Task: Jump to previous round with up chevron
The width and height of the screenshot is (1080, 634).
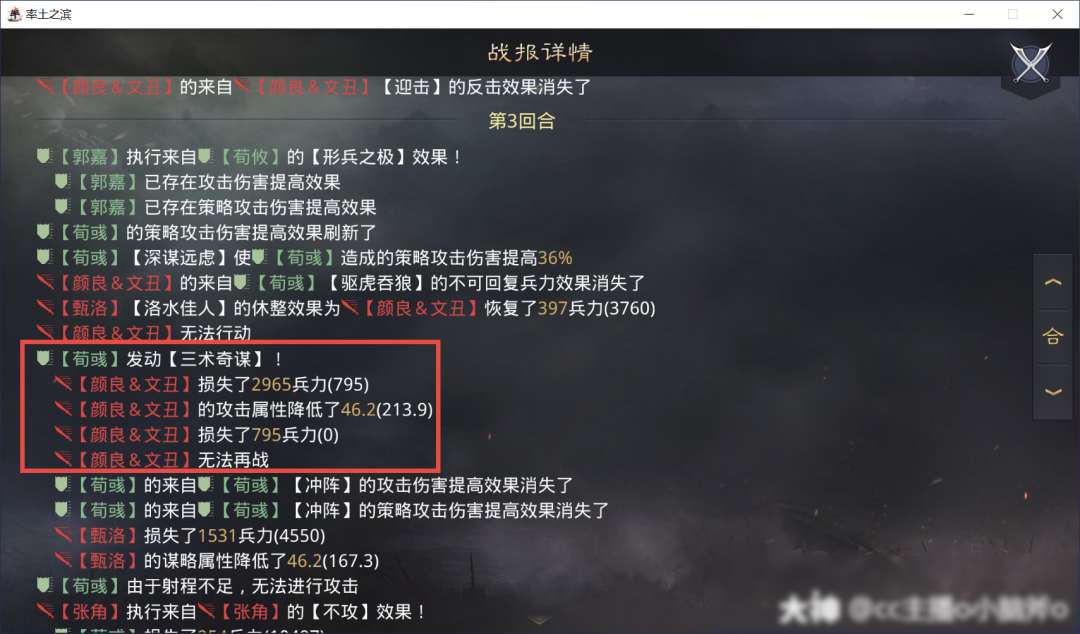Action: click(1052, 282)
